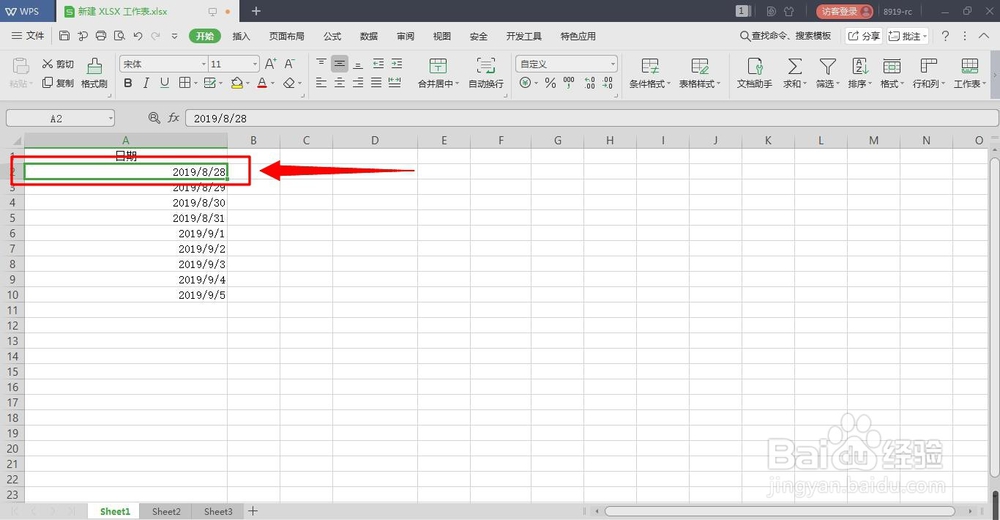Add a new sheet with plus button
Viewport: 1000px width, 520px height.
(253, 511)
